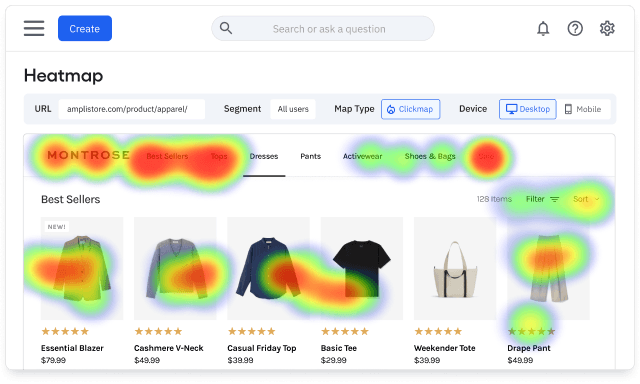Open the settings gear
This screenshot has height=384, width=640.
(607, 29)
